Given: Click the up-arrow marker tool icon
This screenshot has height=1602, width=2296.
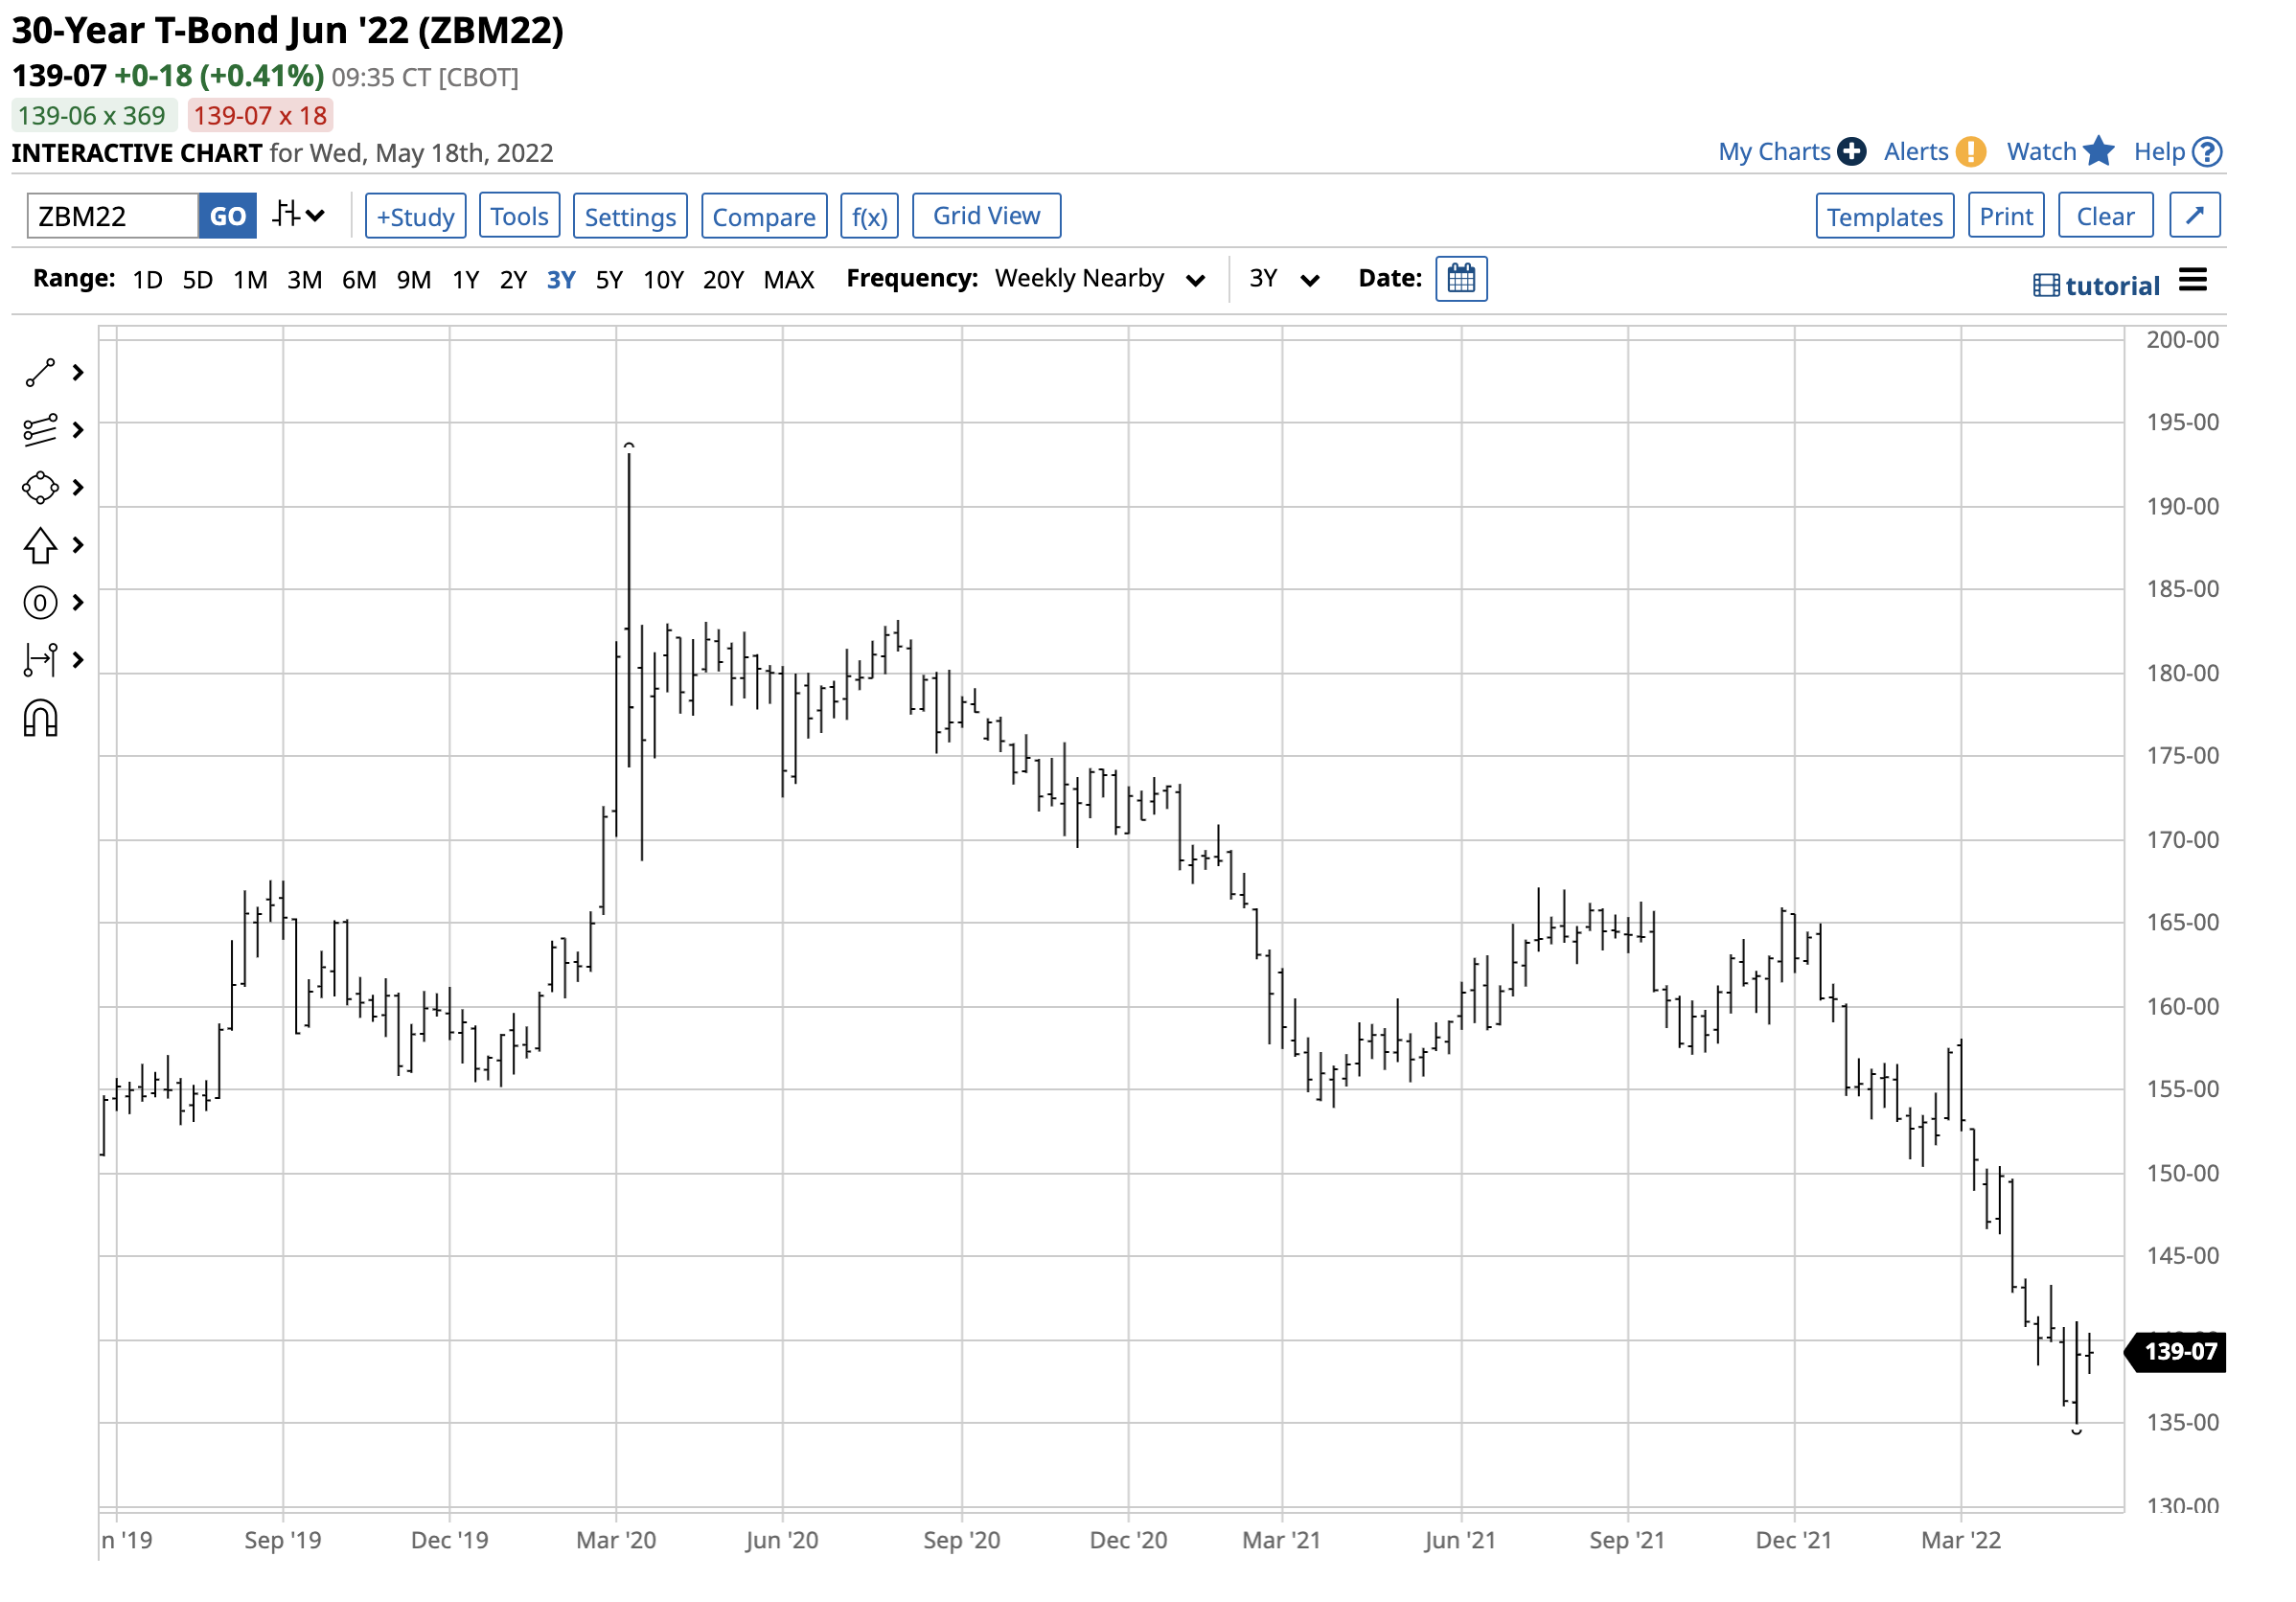Looking at the screenshot, I should [x=40, y=545].
